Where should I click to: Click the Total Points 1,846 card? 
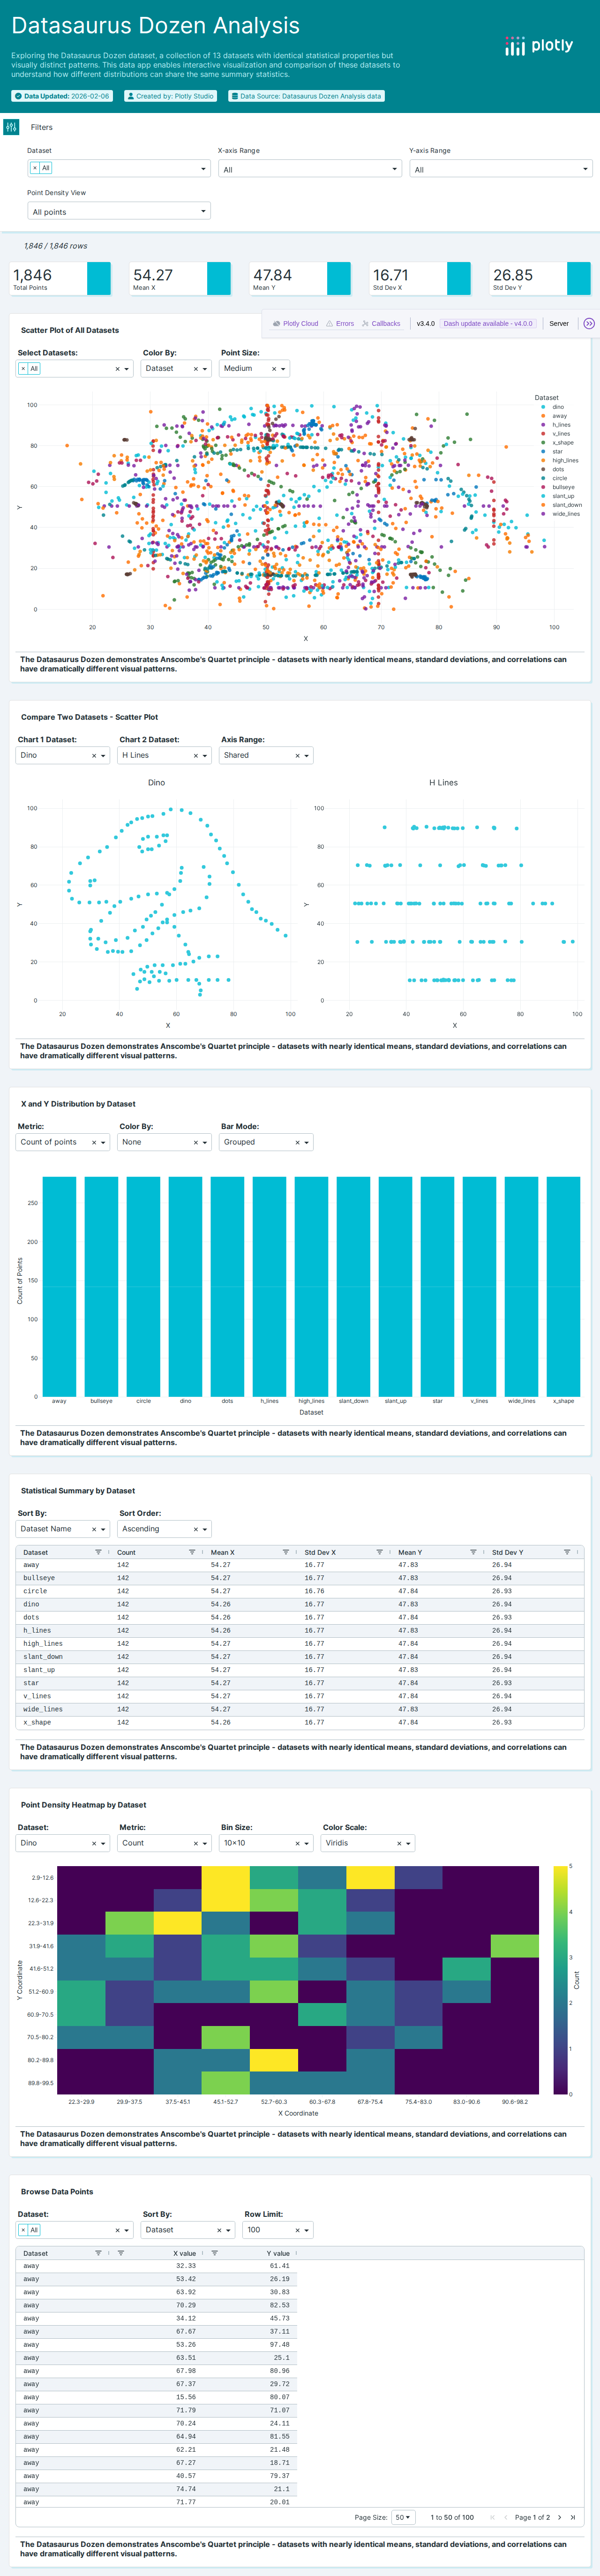tap(60, 279)
